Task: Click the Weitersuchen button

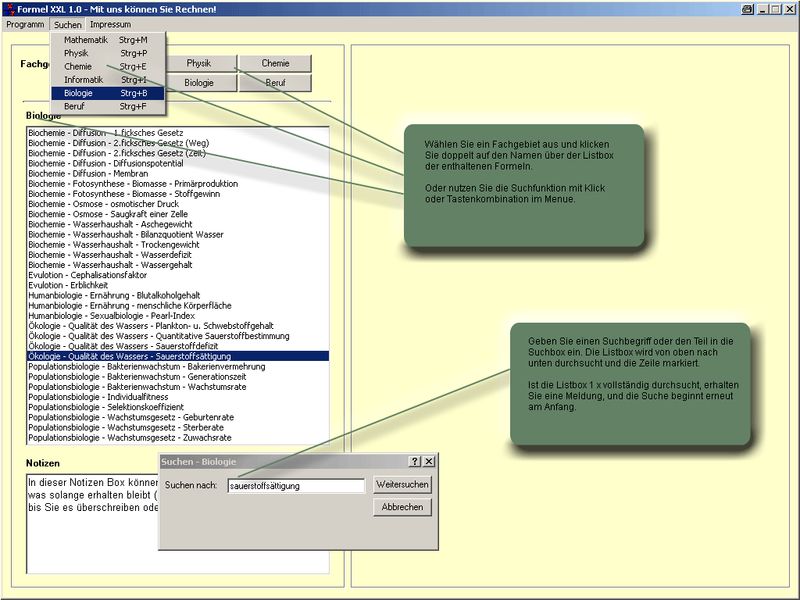Action: 402,485
